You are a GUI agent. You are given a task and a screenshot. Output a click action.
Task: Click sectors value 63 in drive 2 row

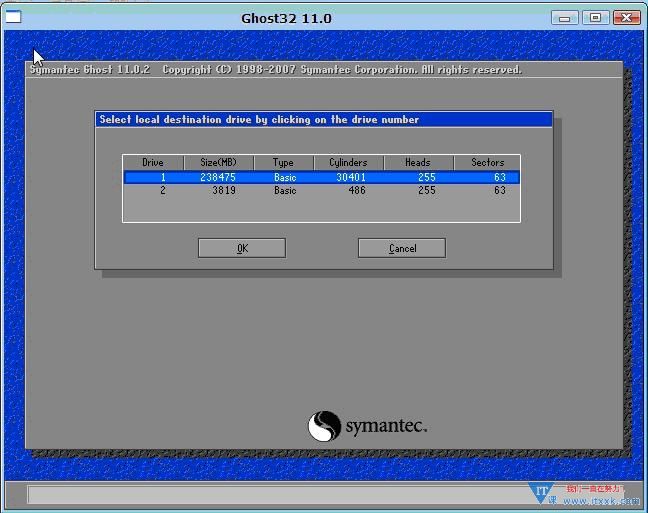point(500,190)
